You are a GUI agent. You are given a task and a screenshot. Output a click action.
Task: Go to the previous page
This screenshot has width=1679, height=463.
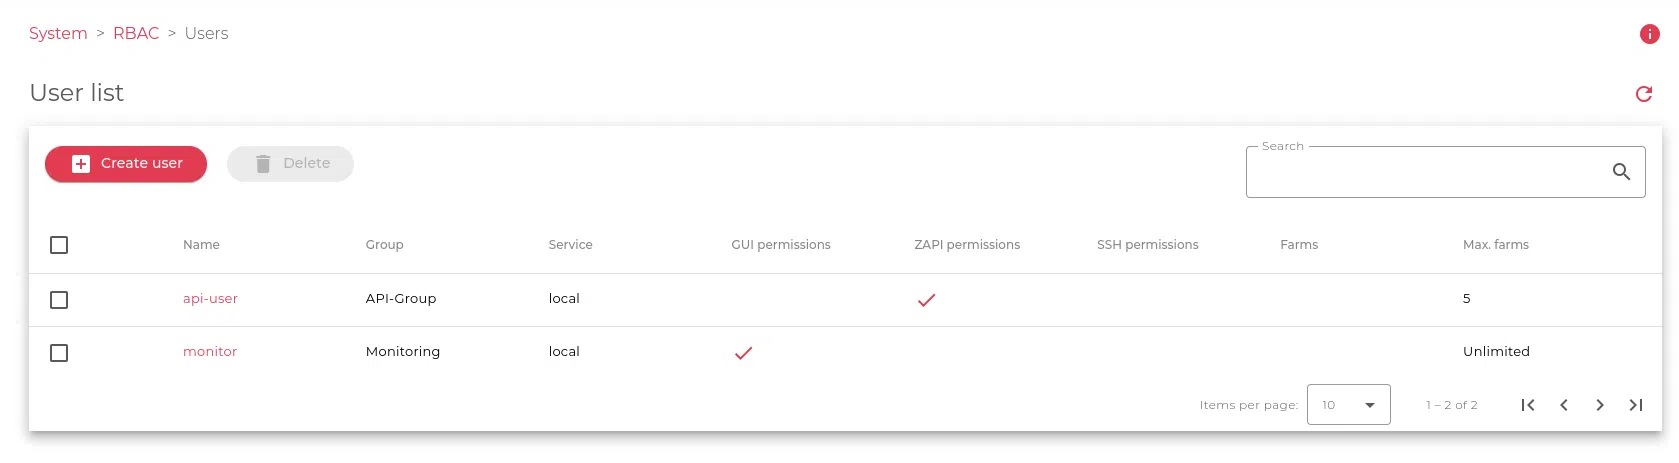point(1564,405)
